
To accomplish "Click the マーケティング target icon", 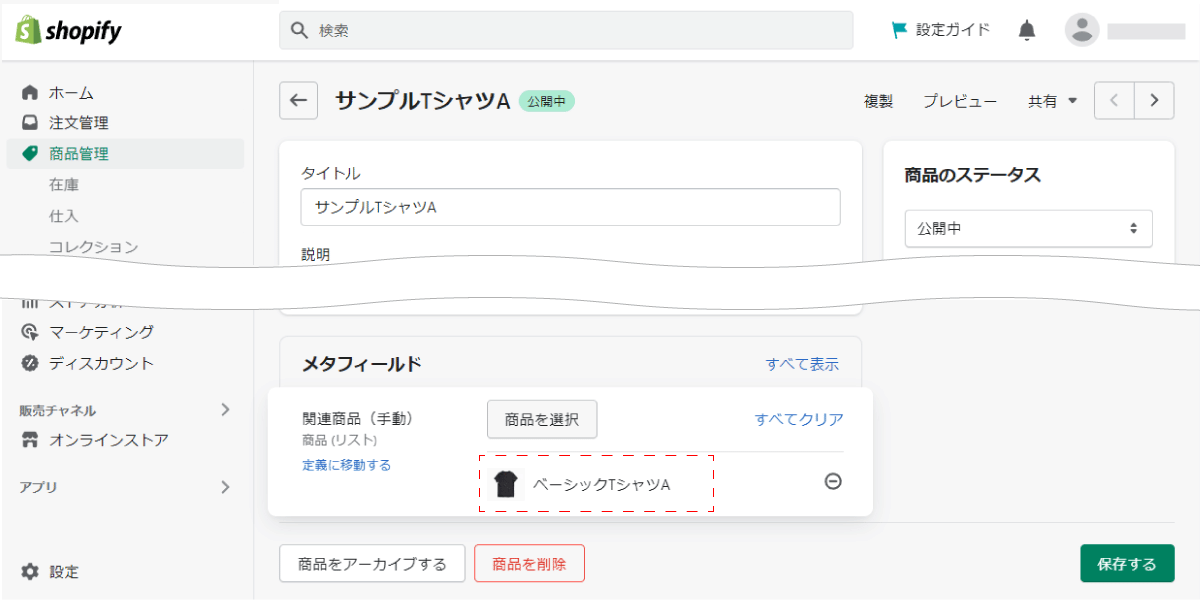I will (x=30, y=332).
